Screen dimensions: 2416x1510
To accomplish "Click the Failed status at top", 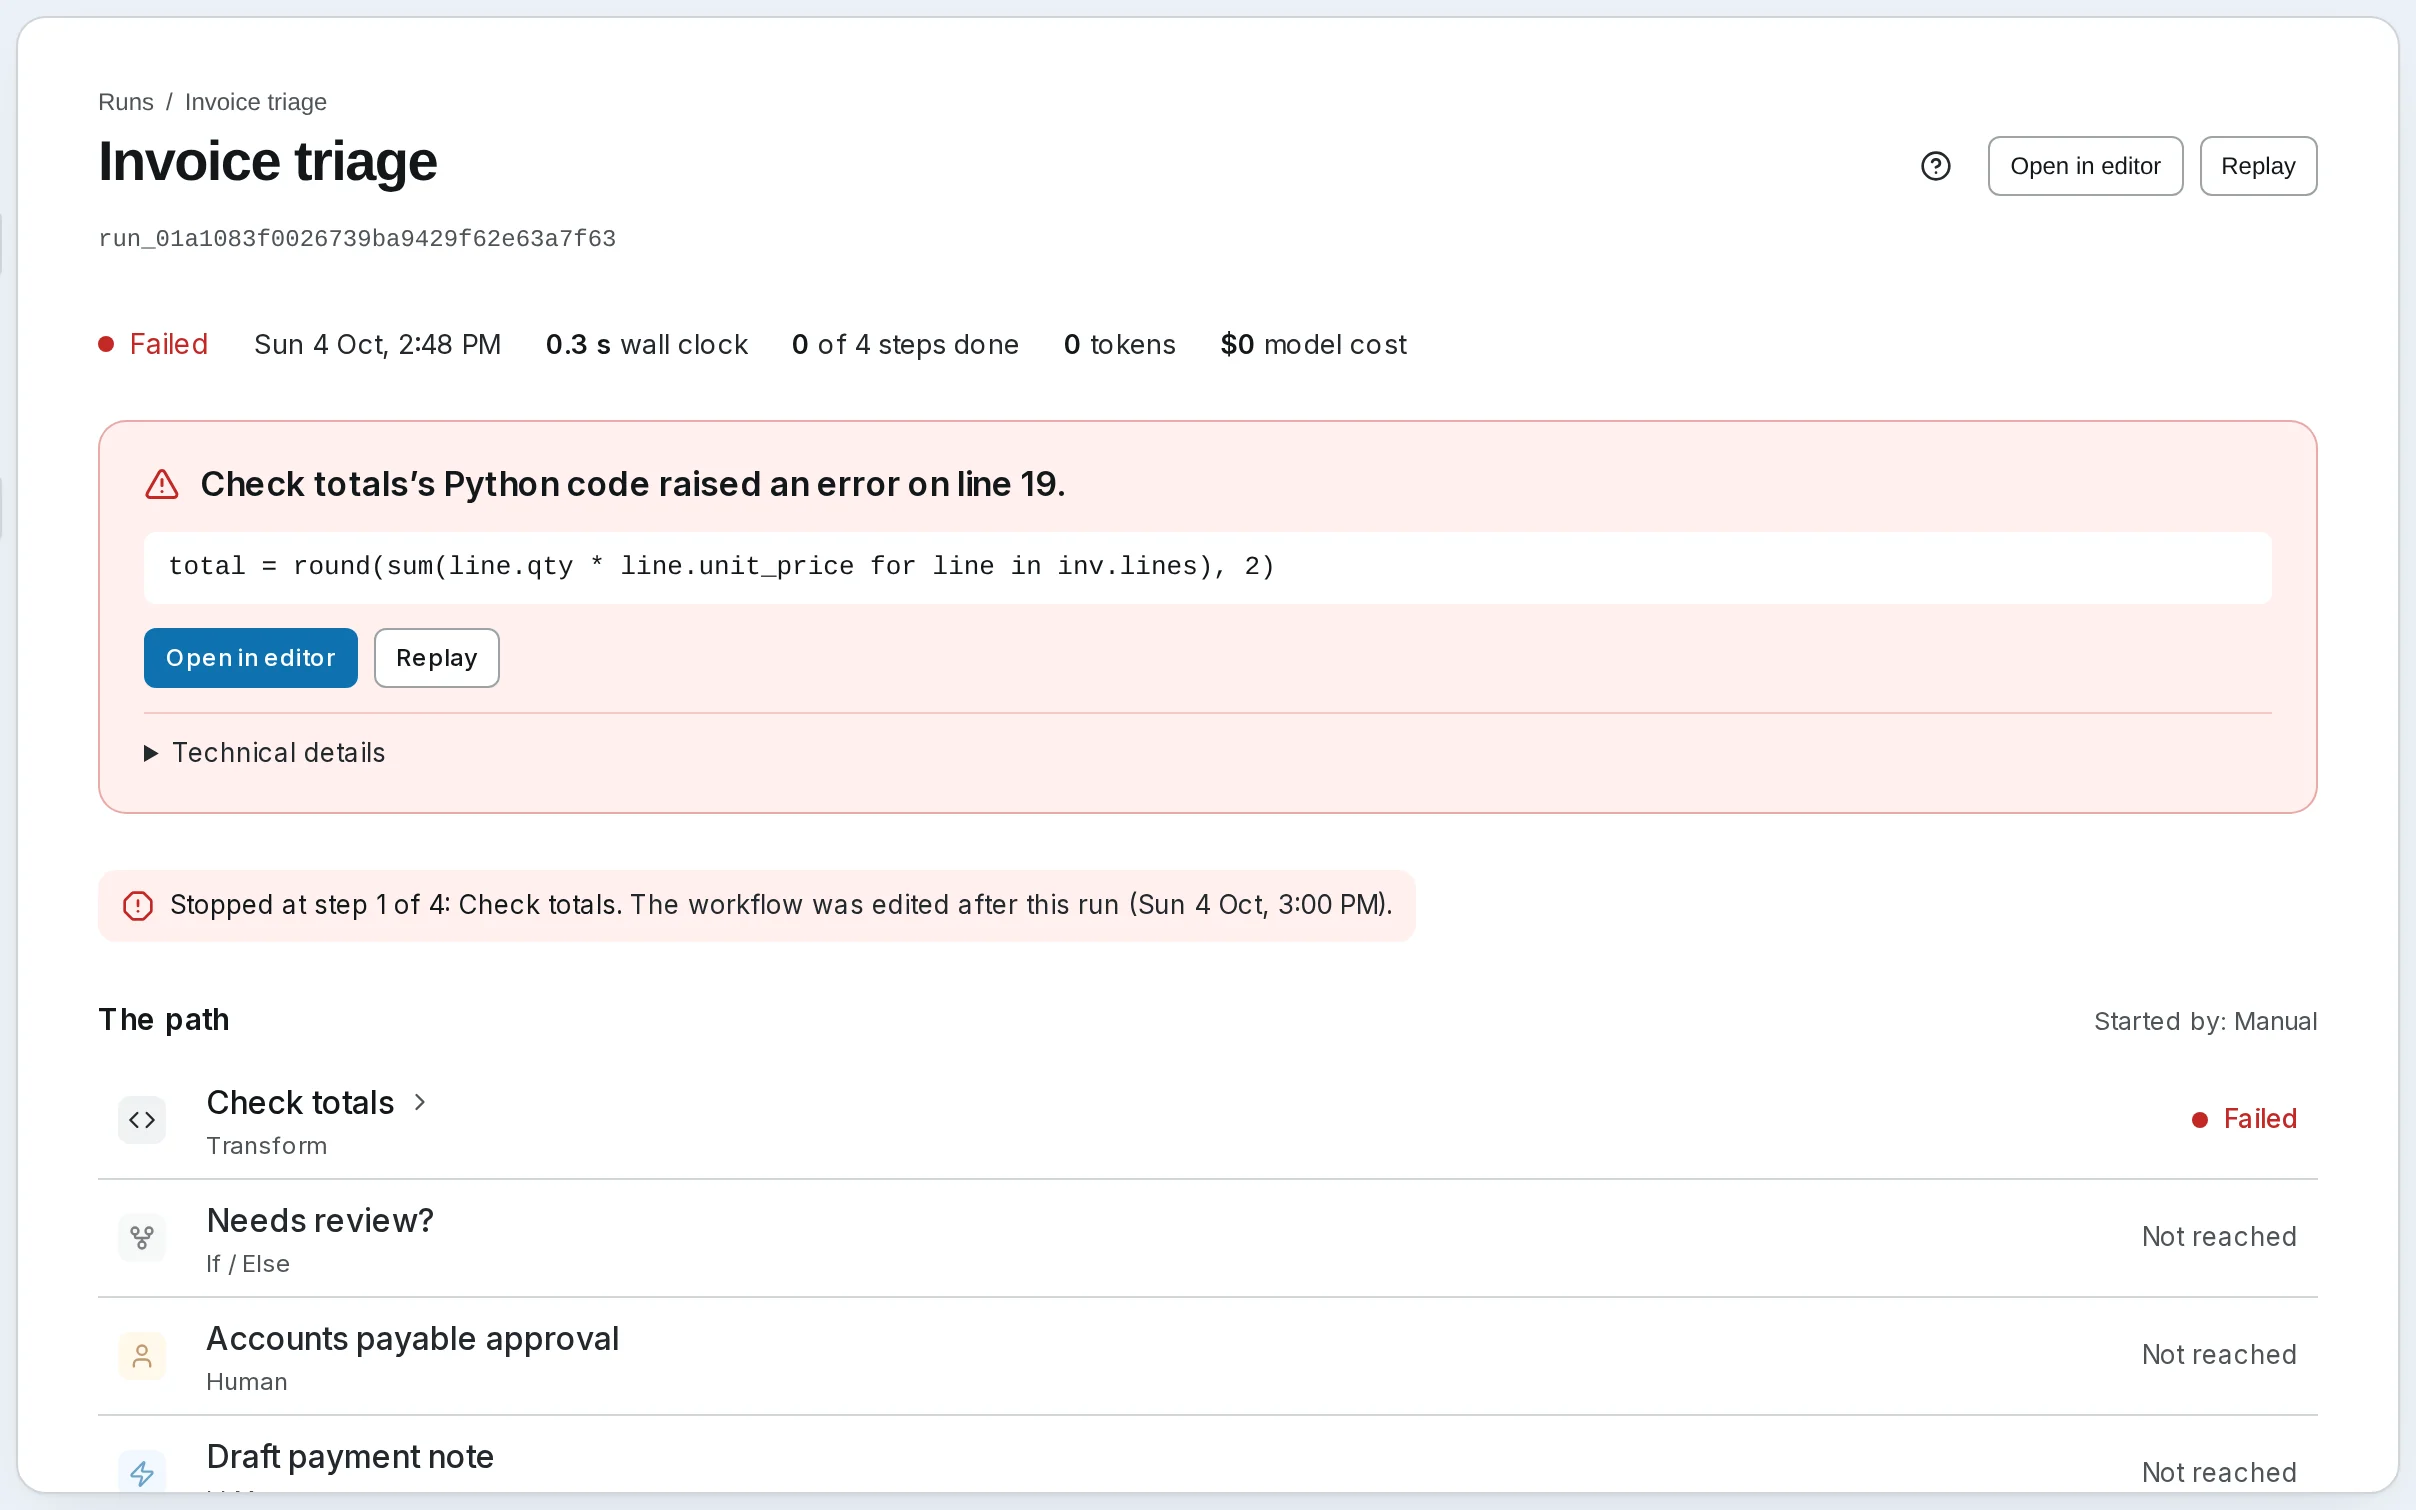I will (x=154, y=344).
